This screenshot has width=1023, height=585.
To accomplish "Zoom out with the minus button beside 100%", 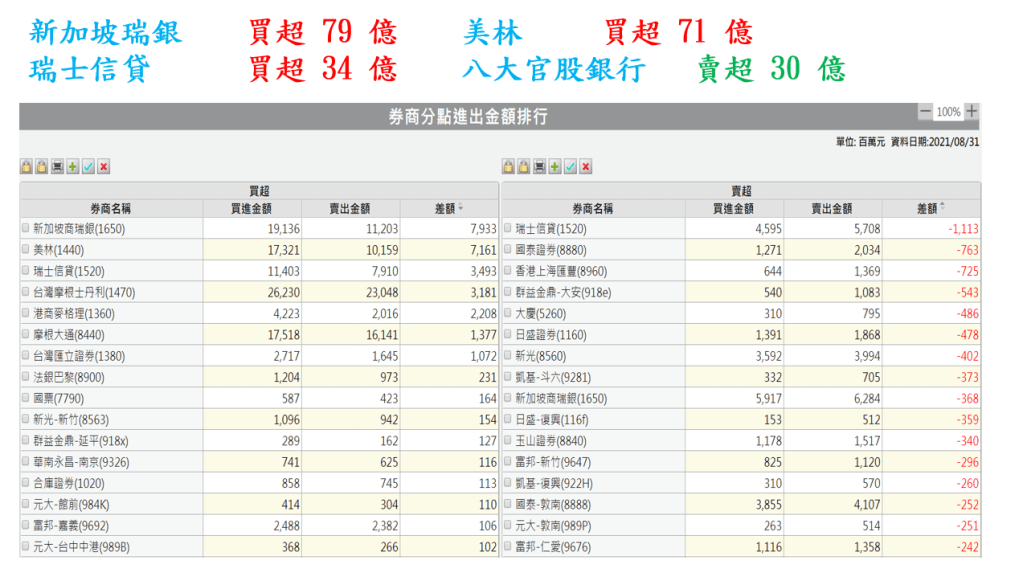I will (925, 111).
